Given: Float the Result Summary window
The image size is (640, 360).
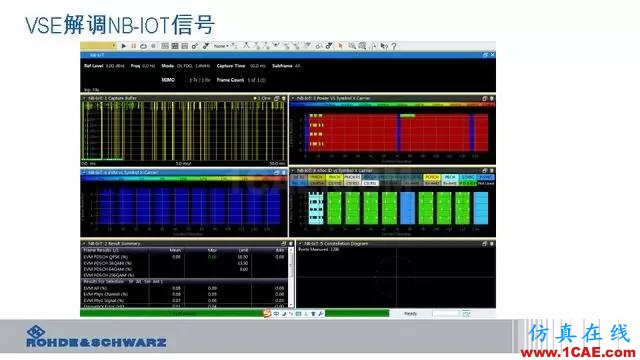Looking at the screenshot, I should pyautogui.click(x=284, y=244).
